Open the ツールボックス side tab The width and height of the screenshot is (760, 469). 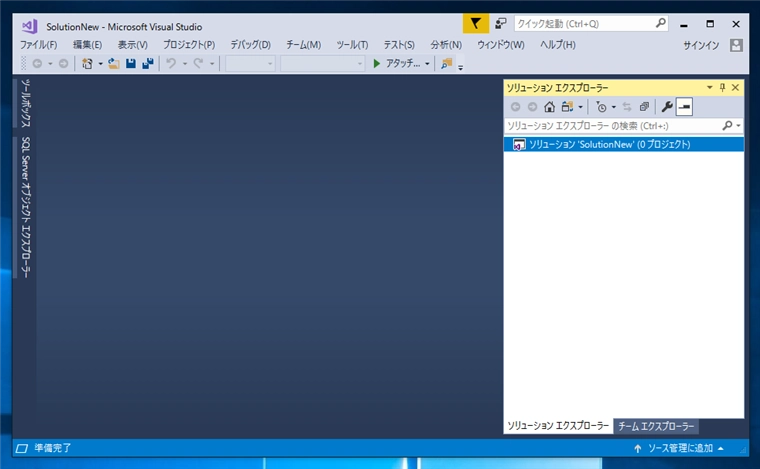(26, 103)
